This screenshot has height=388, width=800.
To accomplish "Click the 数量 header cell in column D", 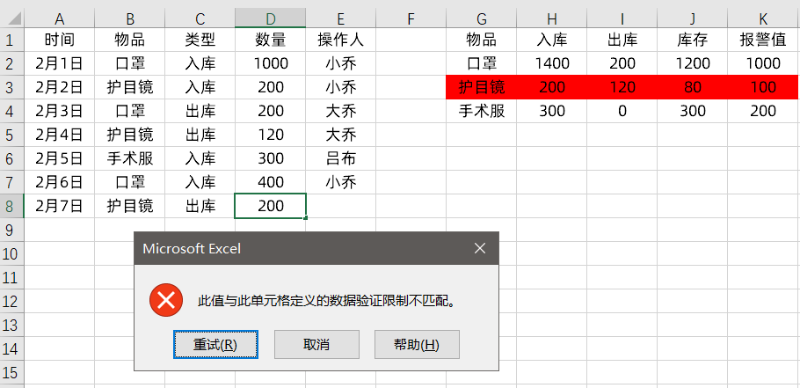I will 270,40.
